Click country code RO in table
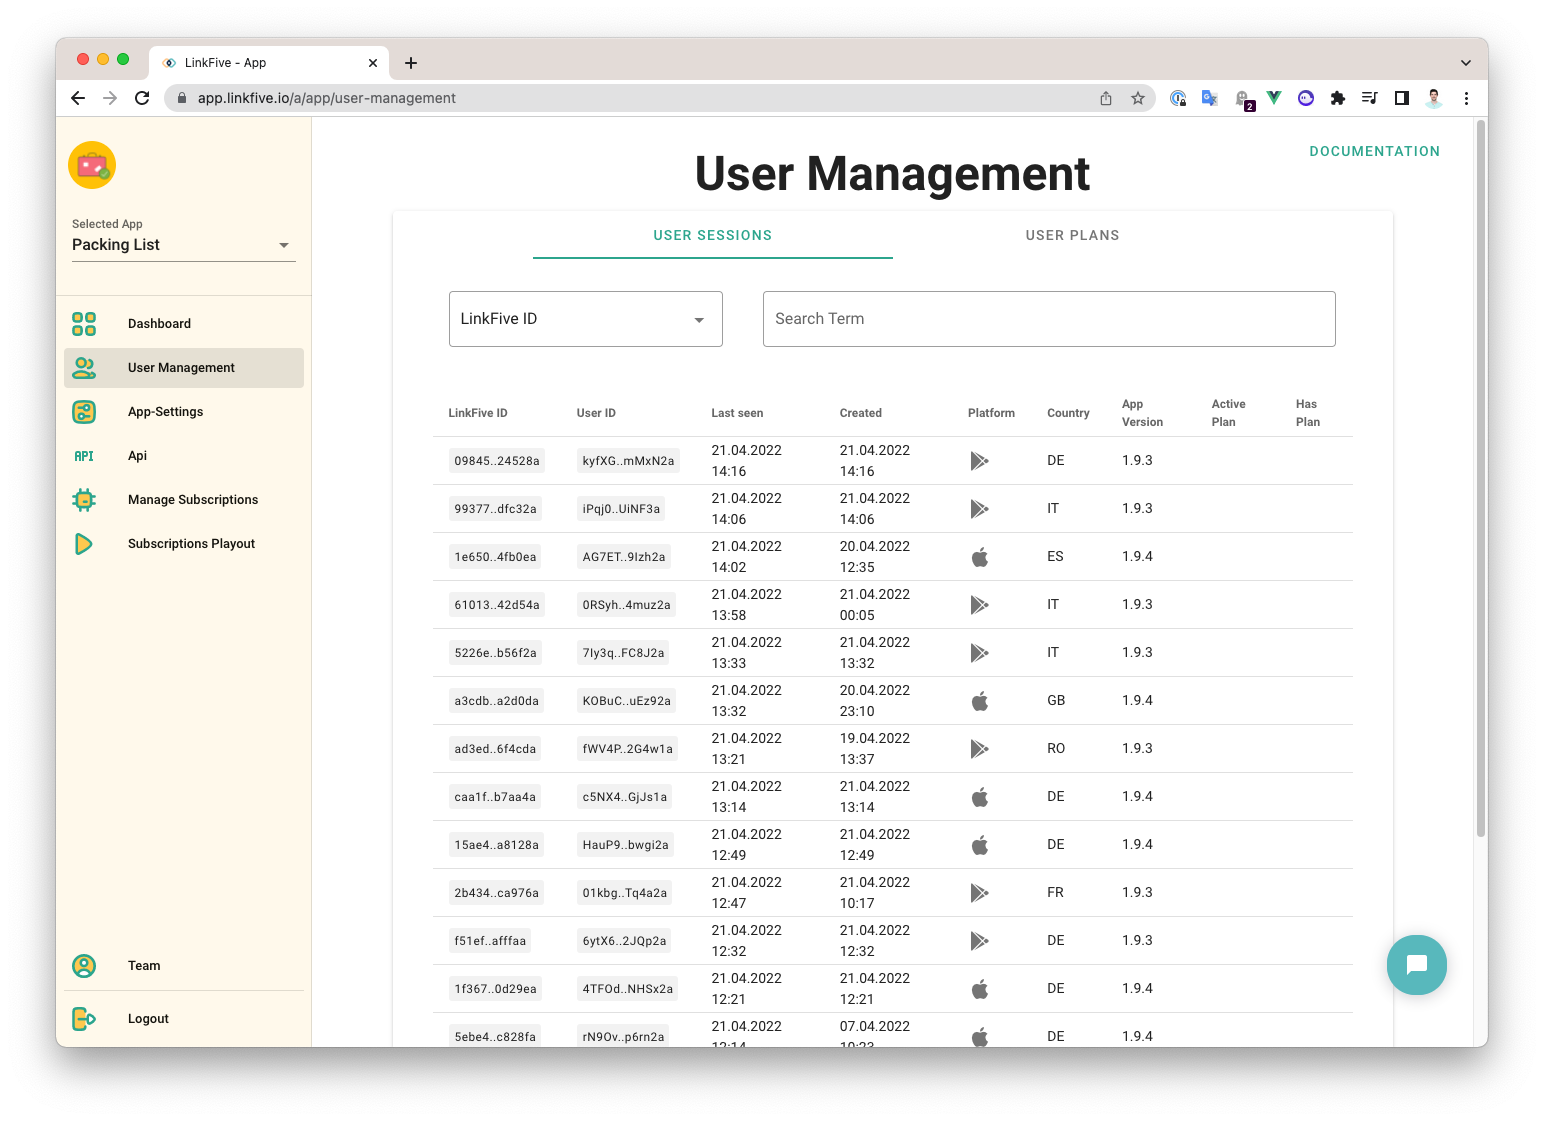1544x1121 pixels. (1056, 749)
